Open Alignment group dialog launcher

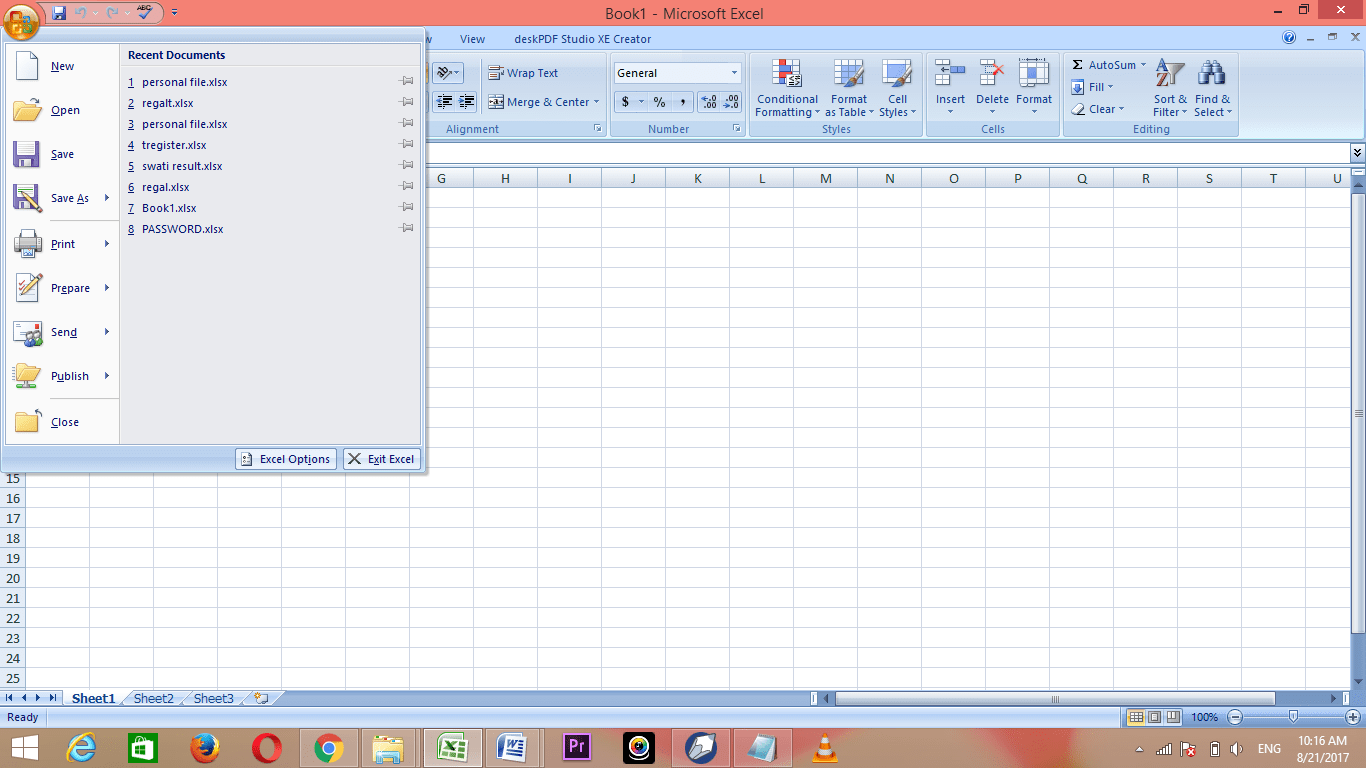pos(598,129)
